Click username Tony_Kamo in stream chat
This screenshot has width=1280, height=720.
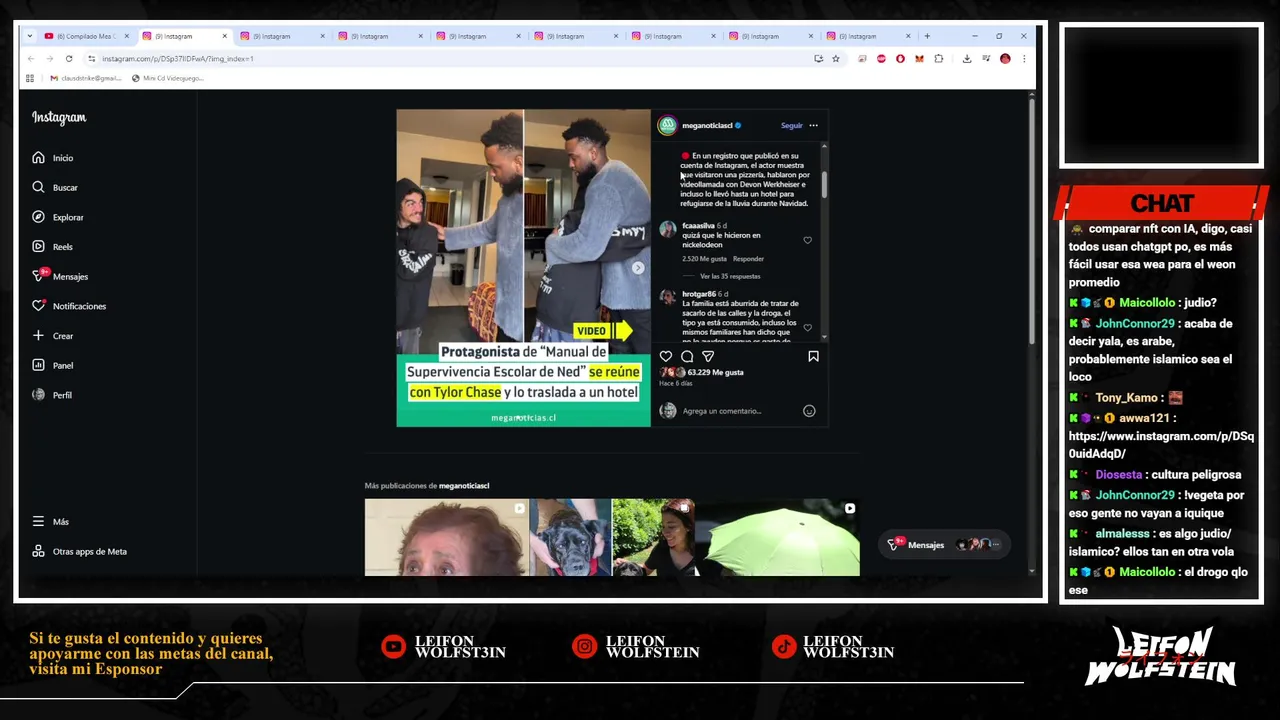point(1126,398)
